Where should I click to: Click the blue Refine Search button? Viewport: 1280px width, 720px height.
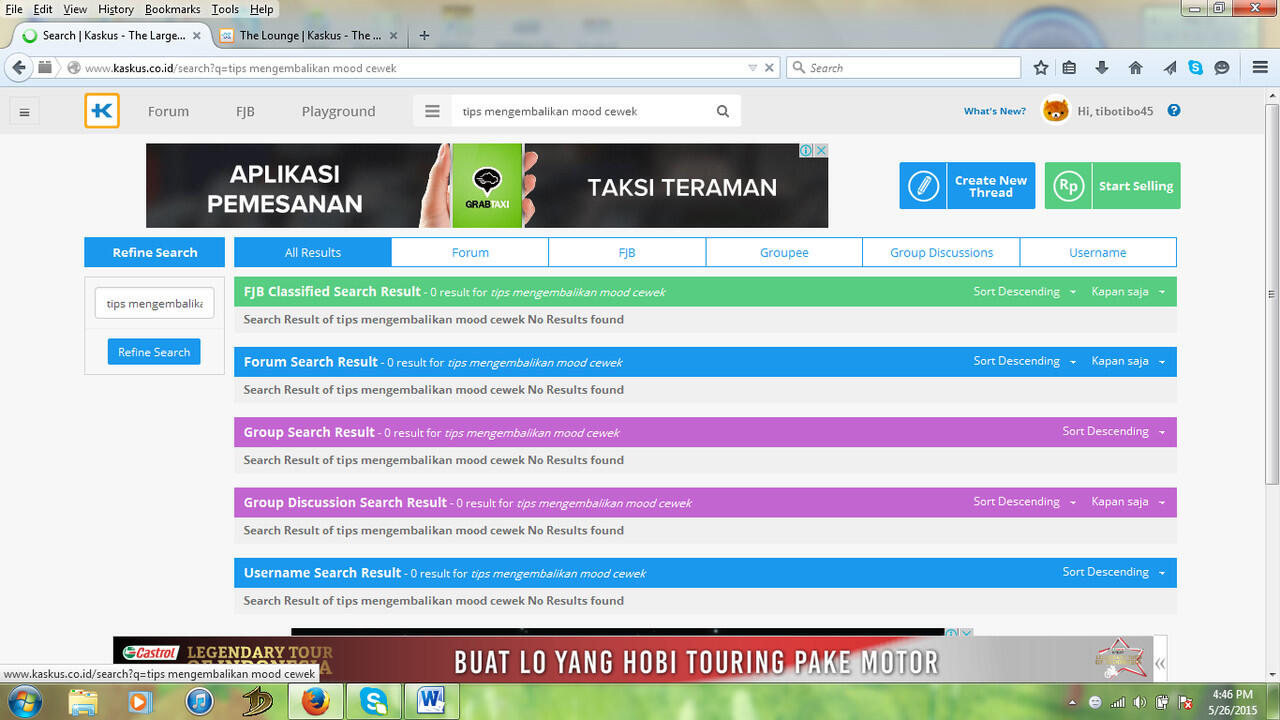[154, 352]
